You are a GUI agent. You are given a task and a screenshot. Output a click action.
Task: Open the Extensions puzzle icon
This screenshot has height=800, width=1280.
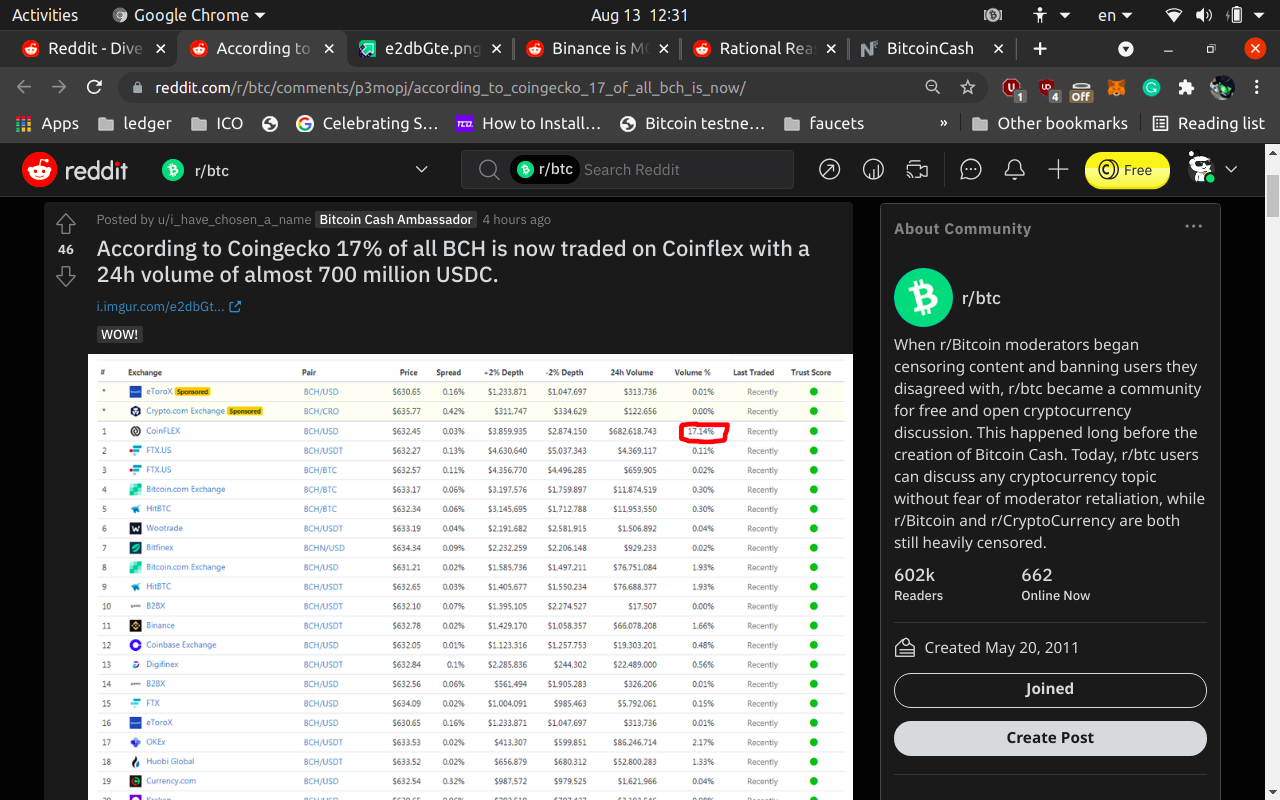[1186, 88]
